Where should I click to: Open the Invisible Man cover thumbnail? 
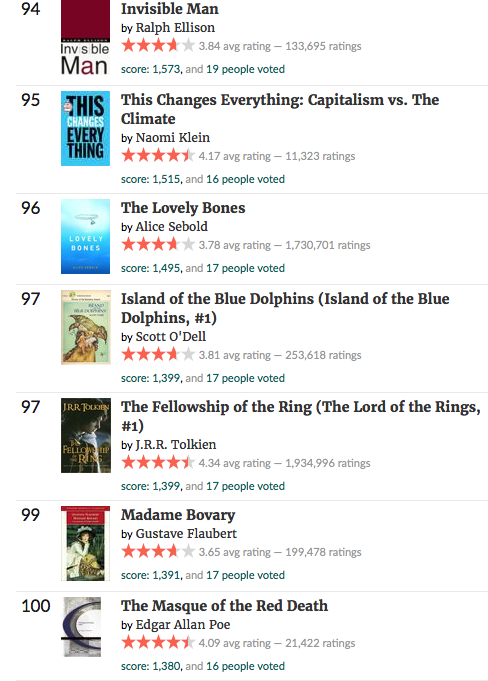pyautogui.click(x=85, y=38)
